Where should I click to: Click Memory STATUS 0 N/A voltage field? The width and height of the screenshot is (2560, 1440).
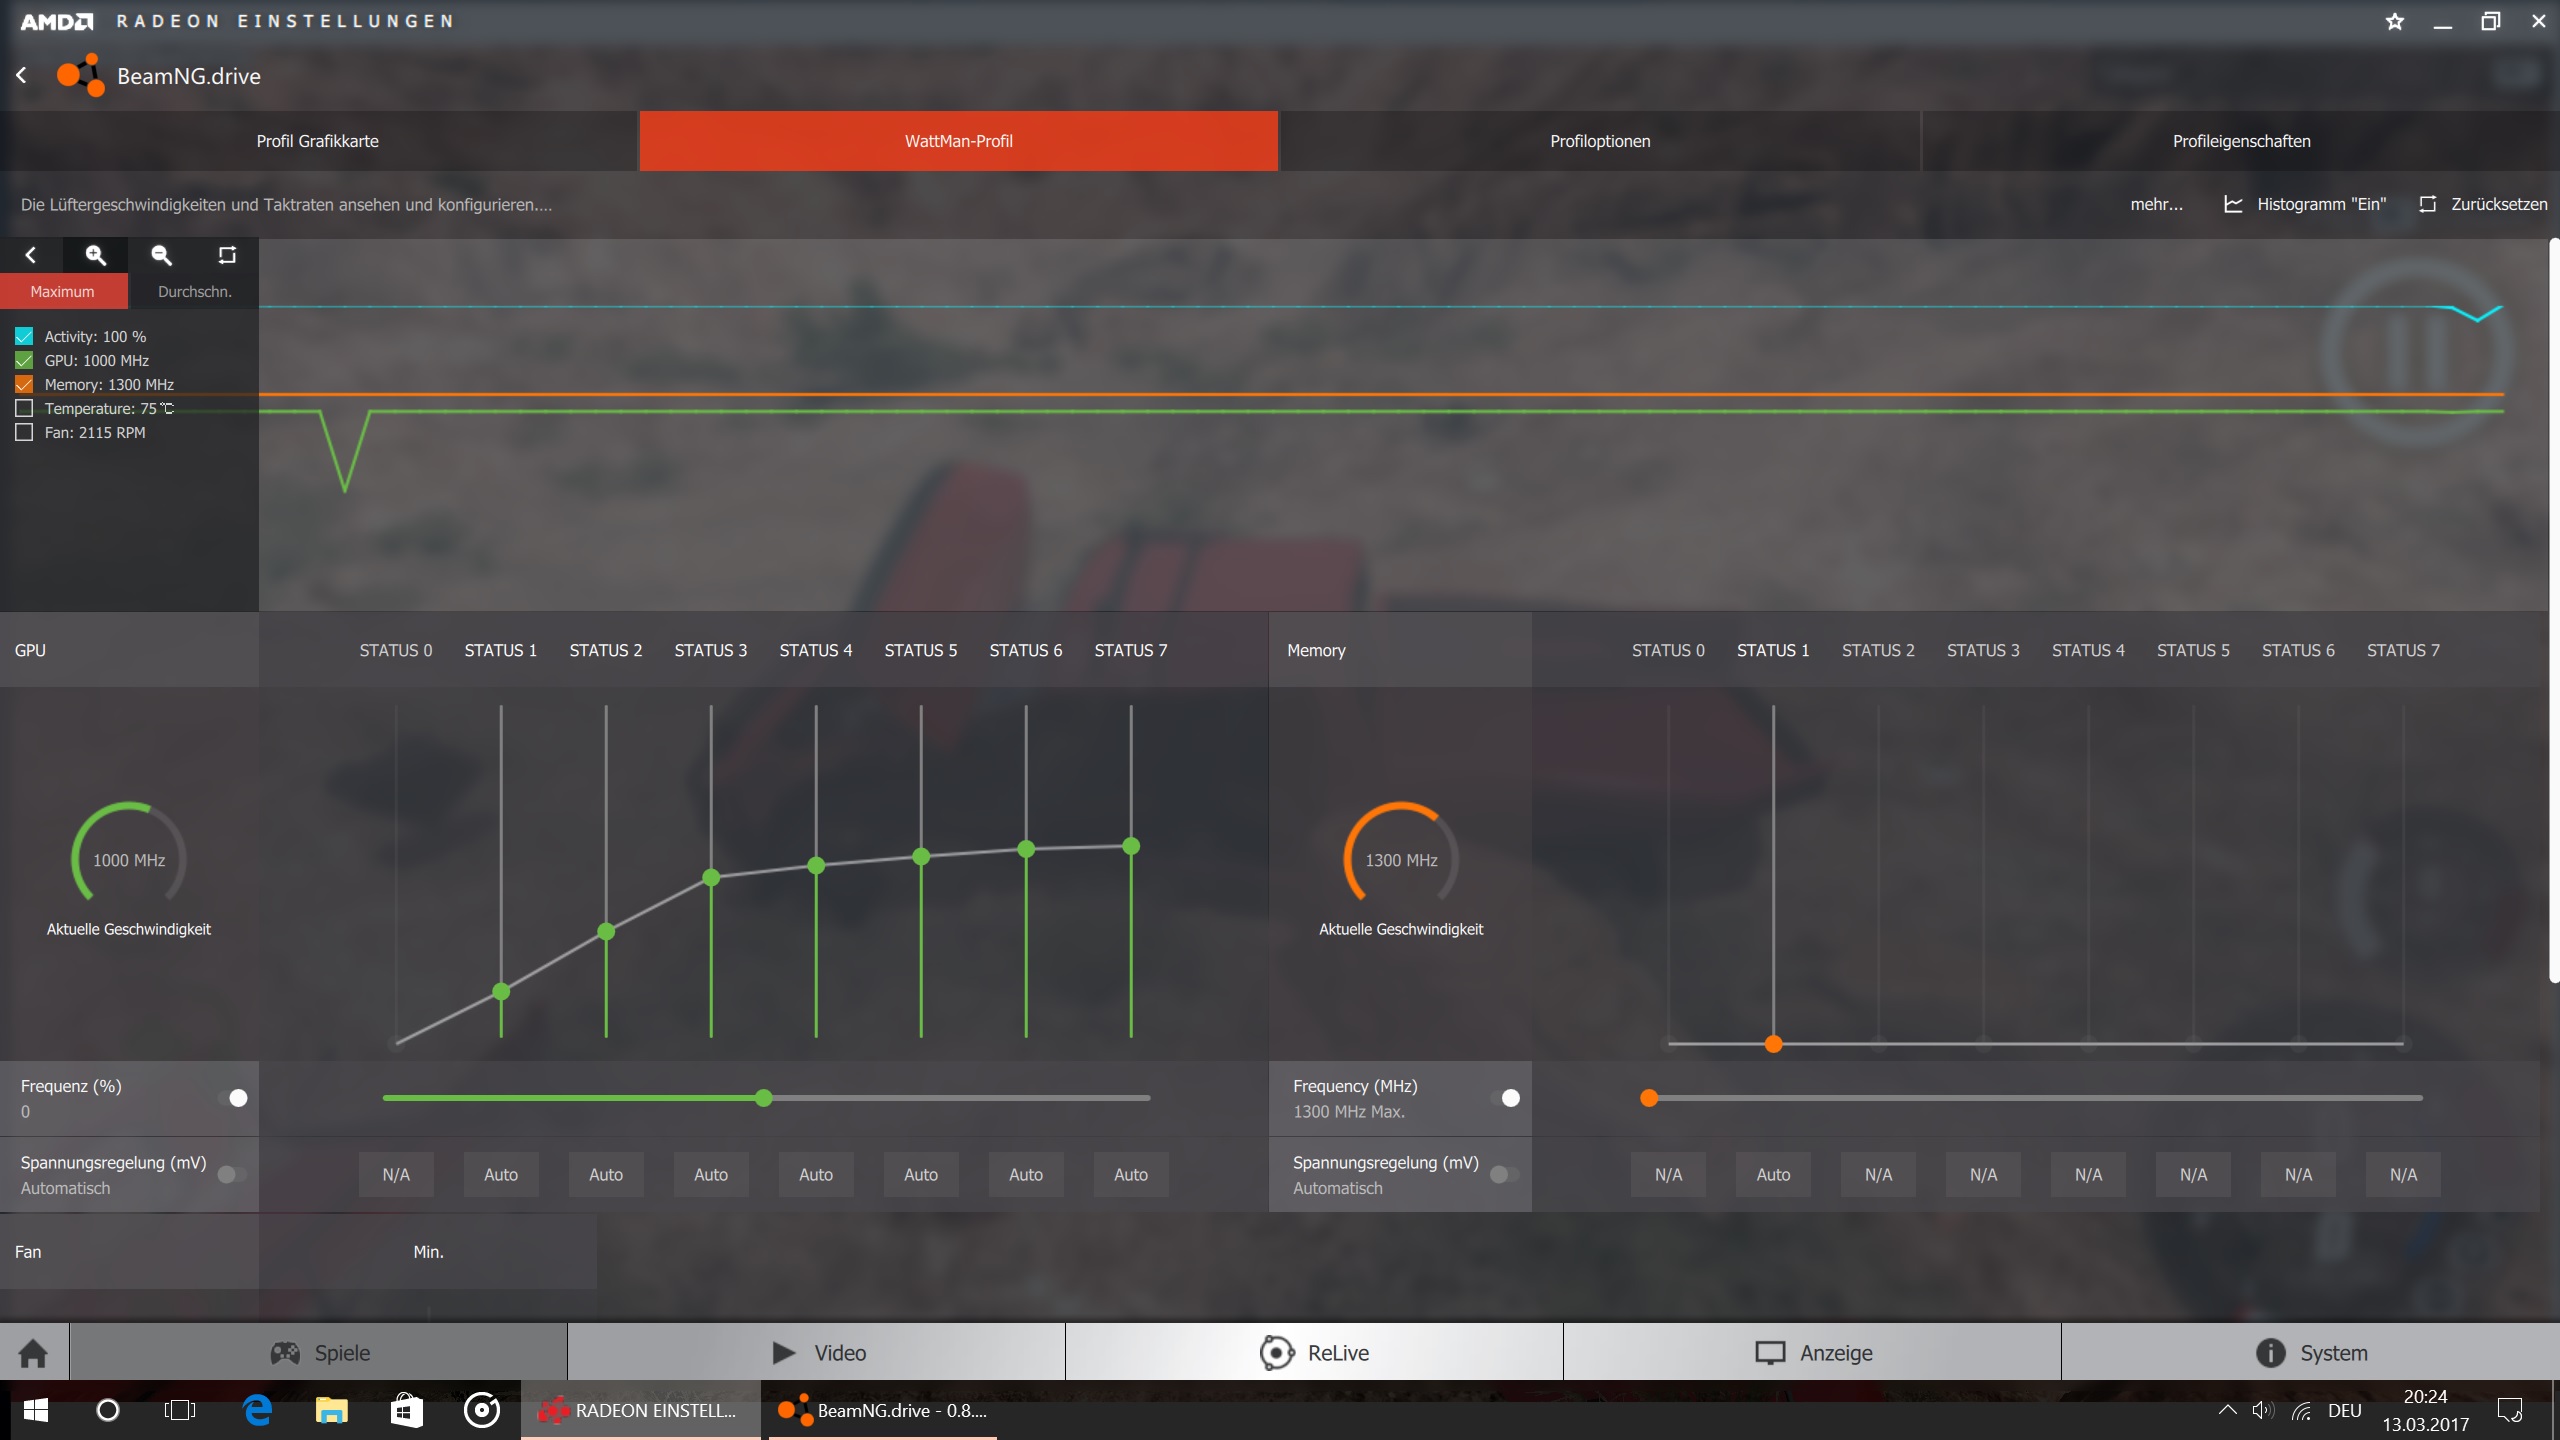point(1668,1174)
